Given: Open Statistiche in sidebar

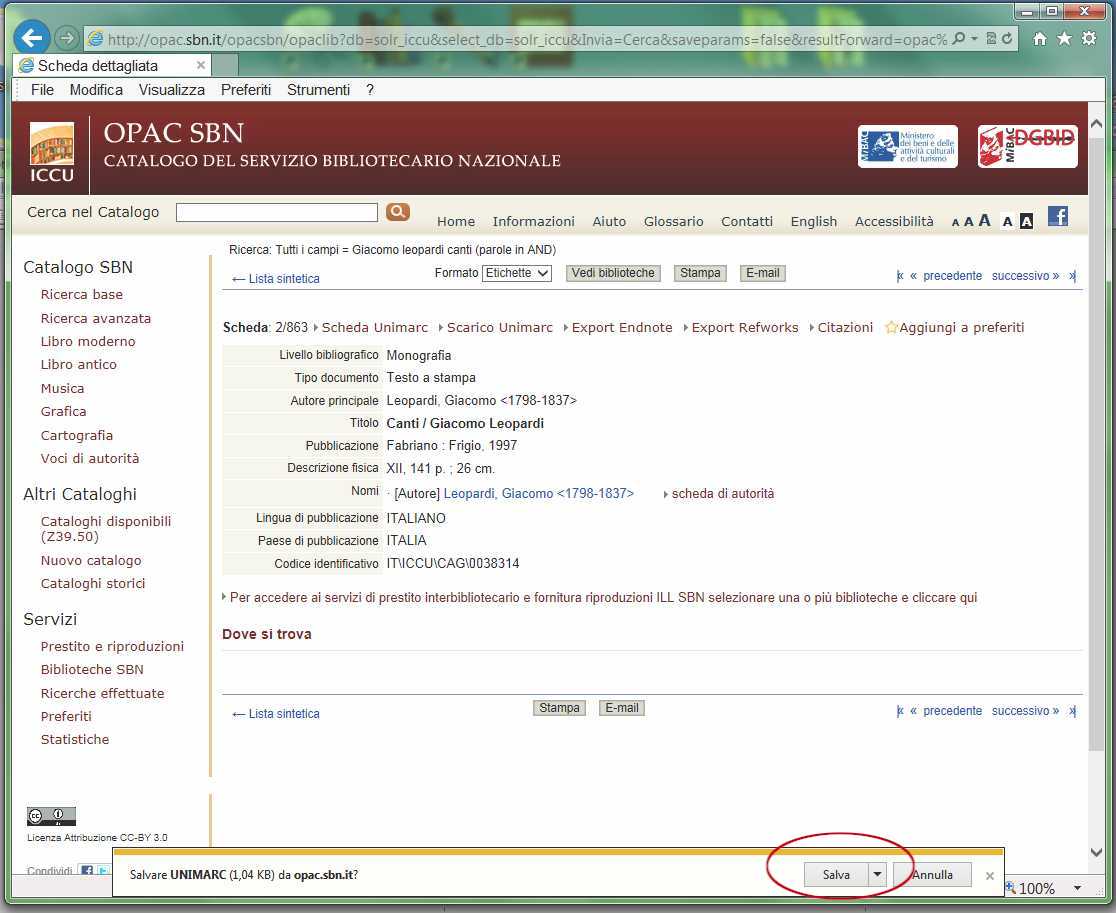Looking at the screenshot, I should (75, 739).
